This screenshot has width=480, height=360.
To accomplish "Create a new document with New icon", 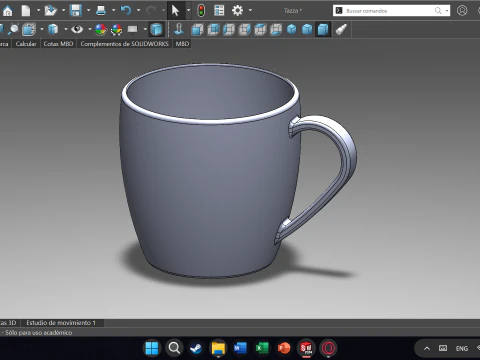I will pyautogui.click(x=26, y=11).
